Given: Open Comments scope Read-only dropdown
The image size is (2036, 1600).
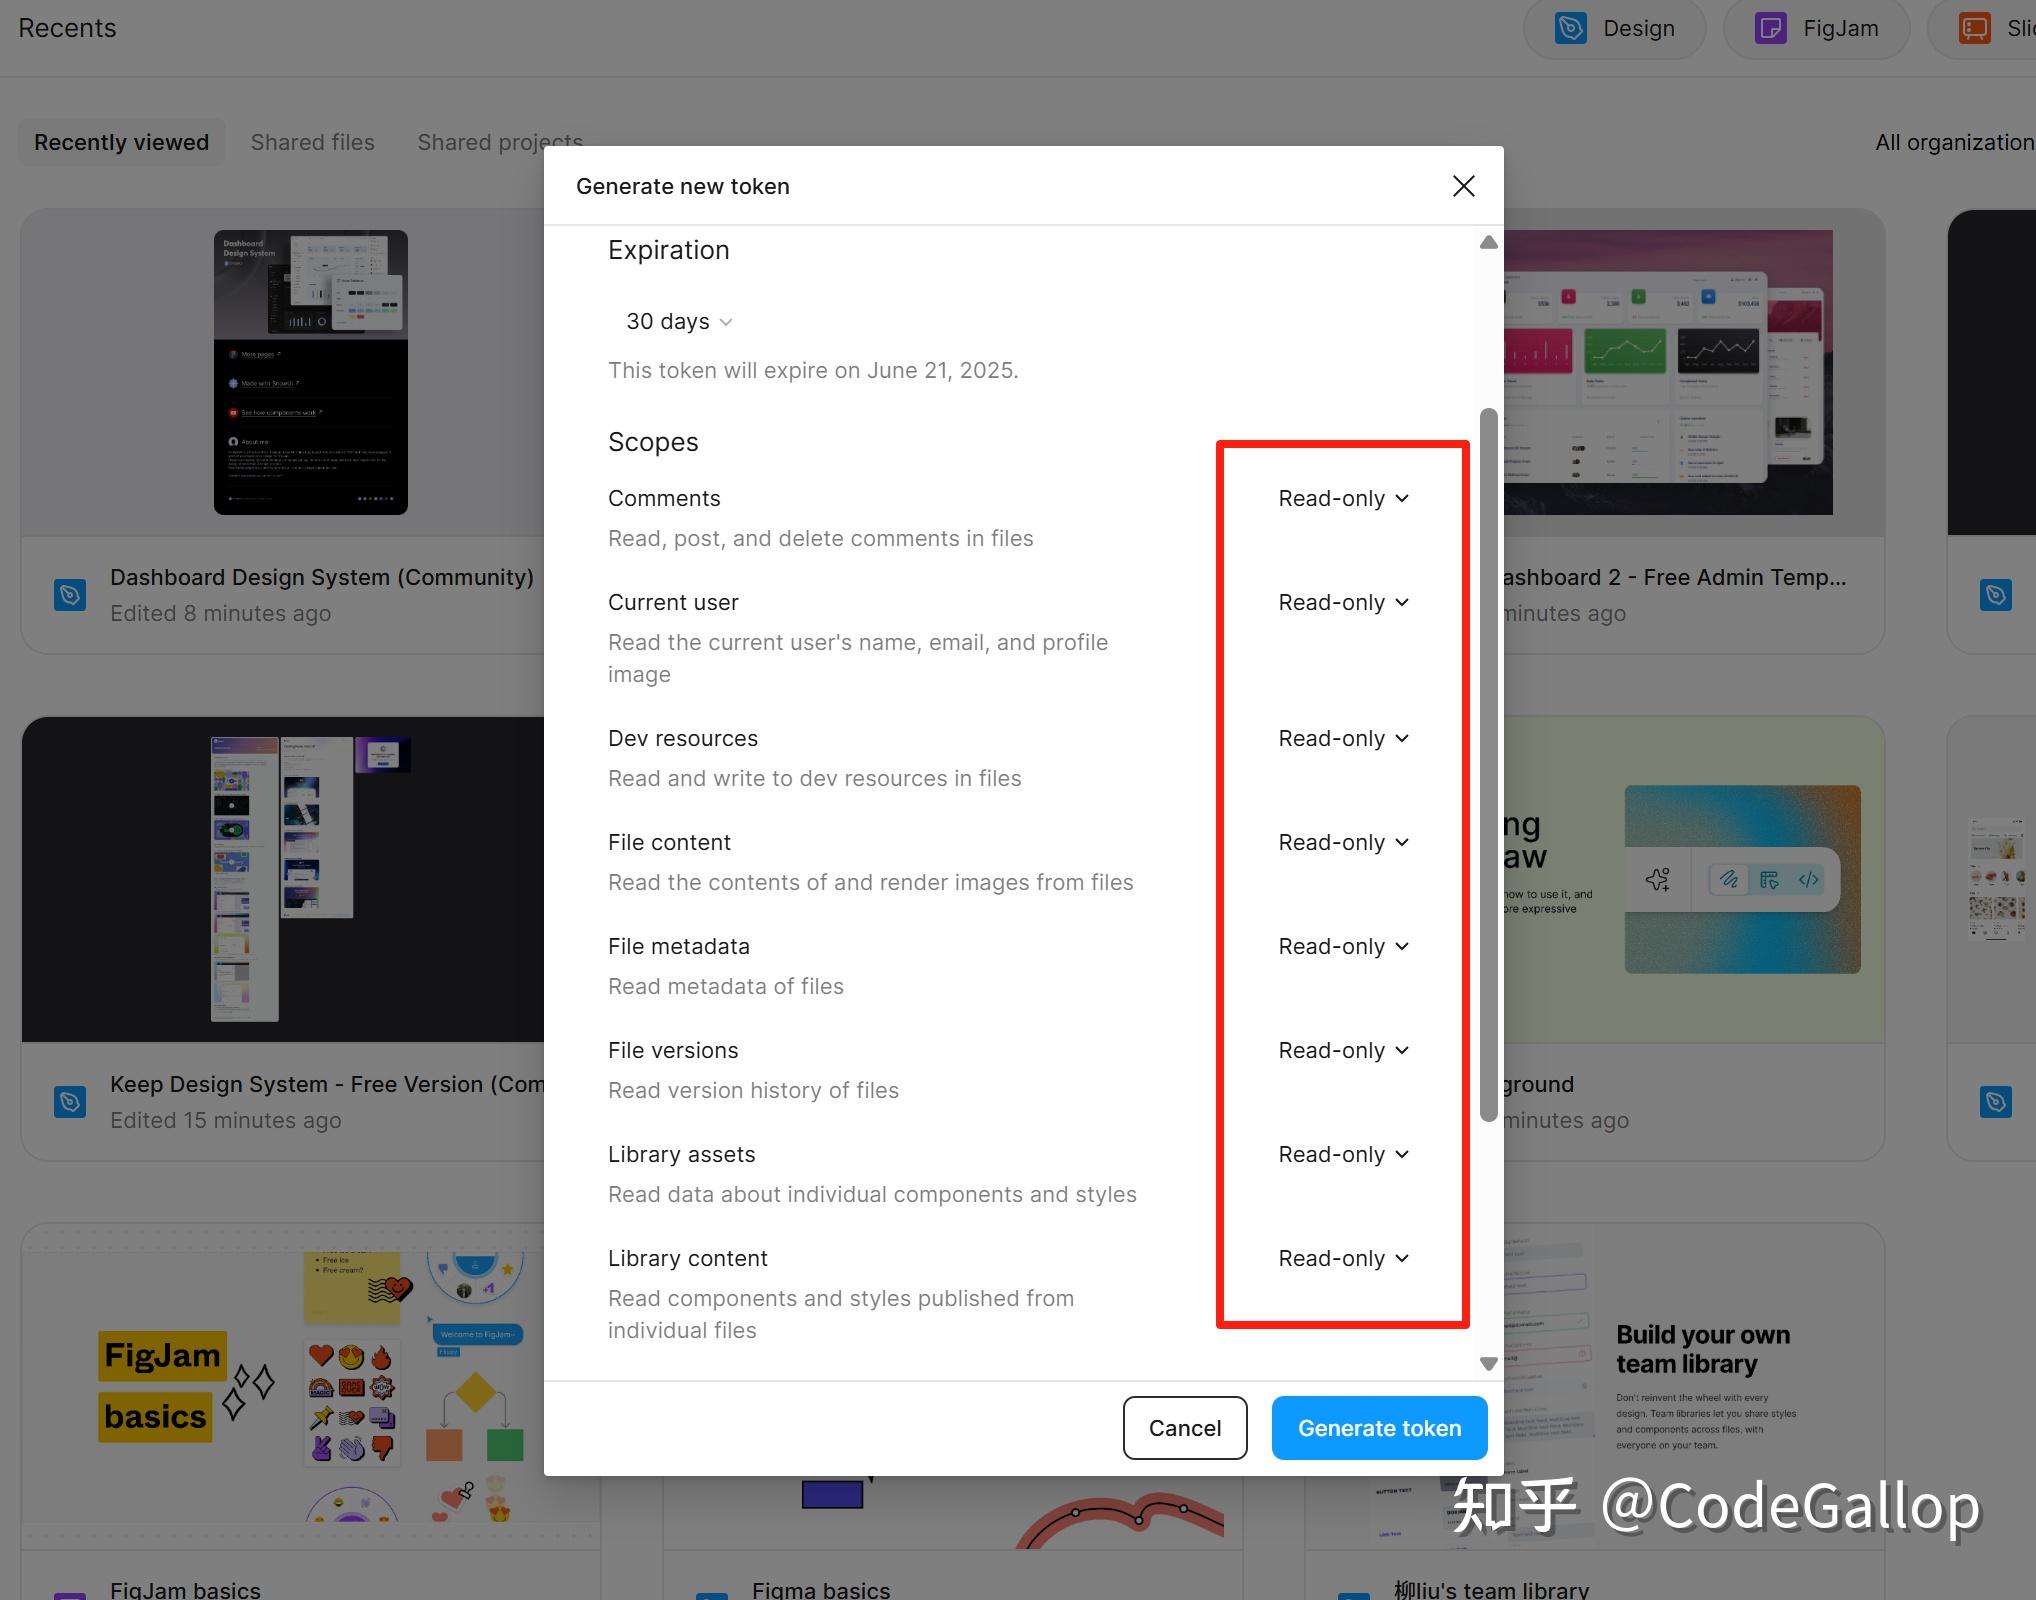Looking at the screenshot, I should (1343, 498).
